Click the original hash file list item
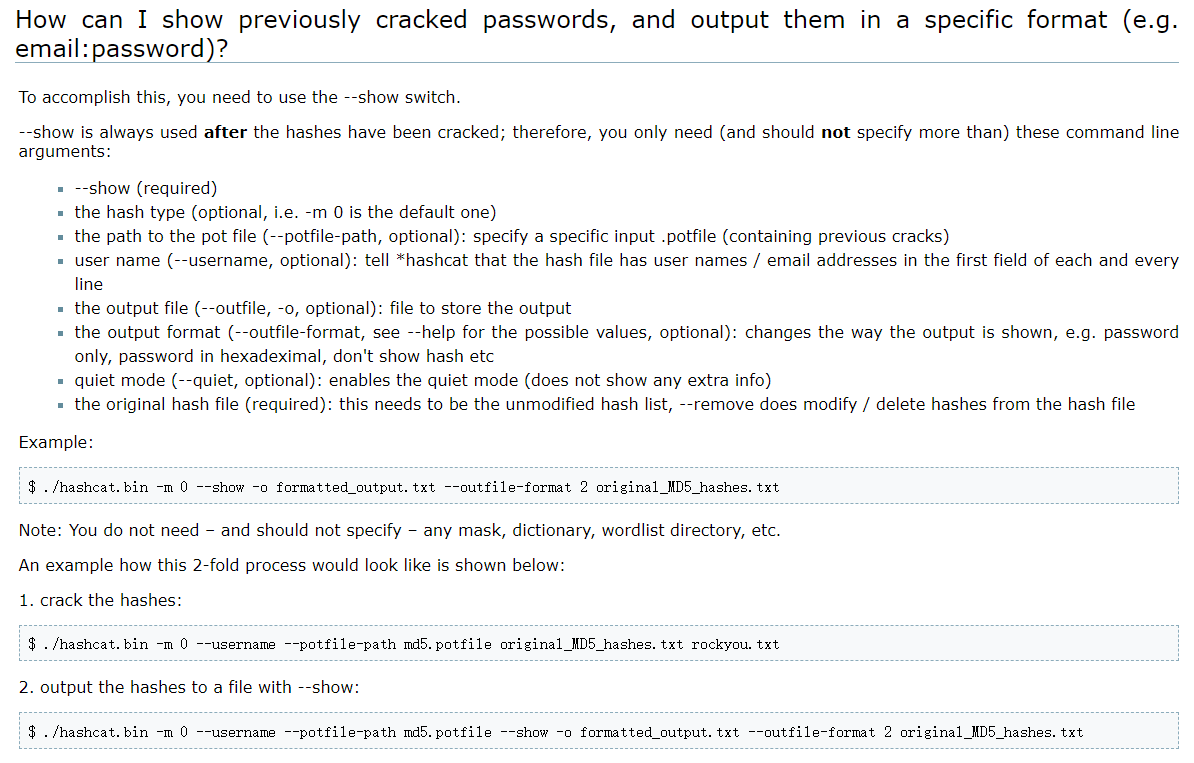 tap(604, 404)
